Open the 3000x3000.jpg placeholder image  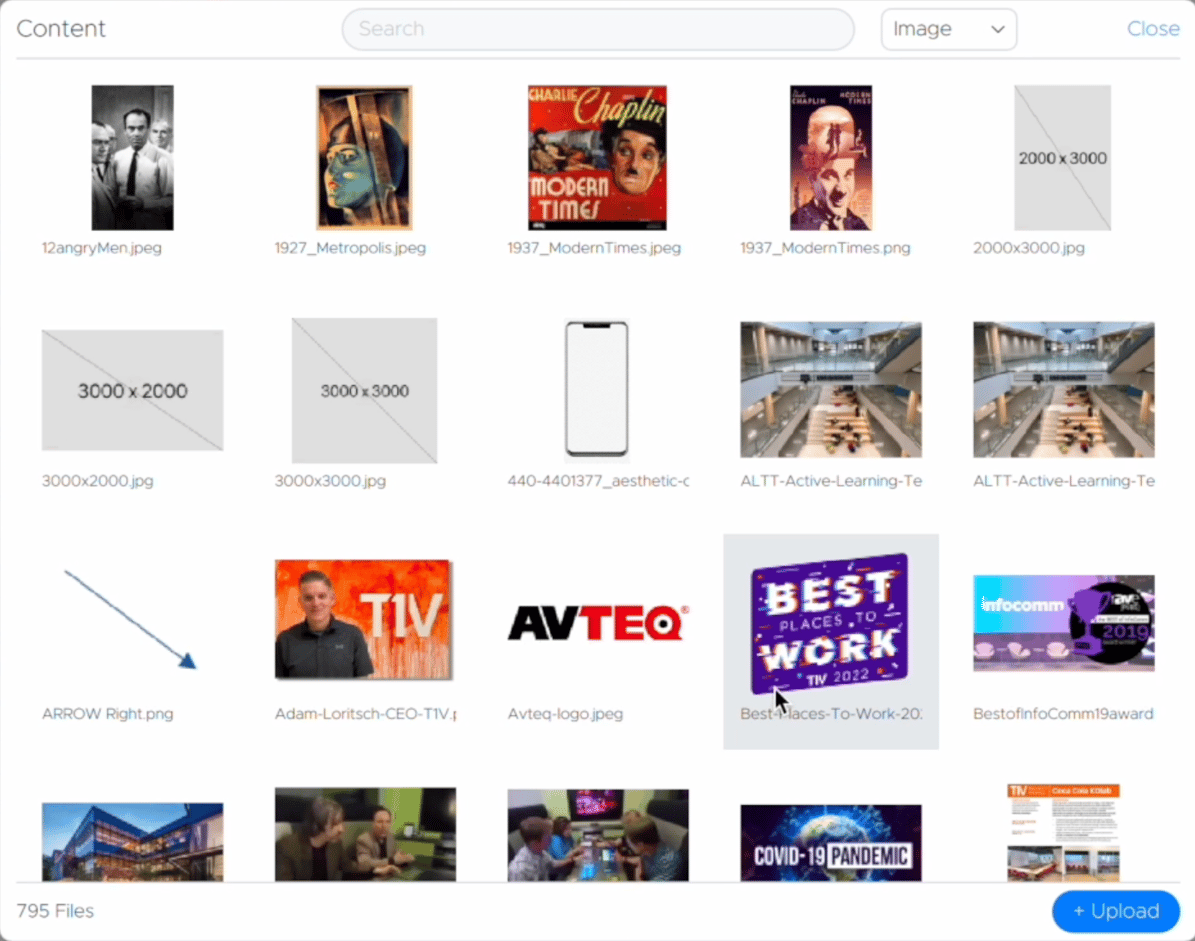pos(364,390)
